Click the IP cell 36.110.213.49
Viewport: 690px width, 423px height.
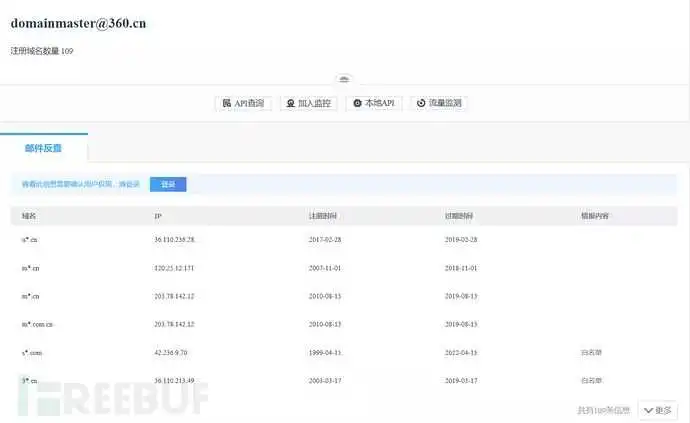174,381
